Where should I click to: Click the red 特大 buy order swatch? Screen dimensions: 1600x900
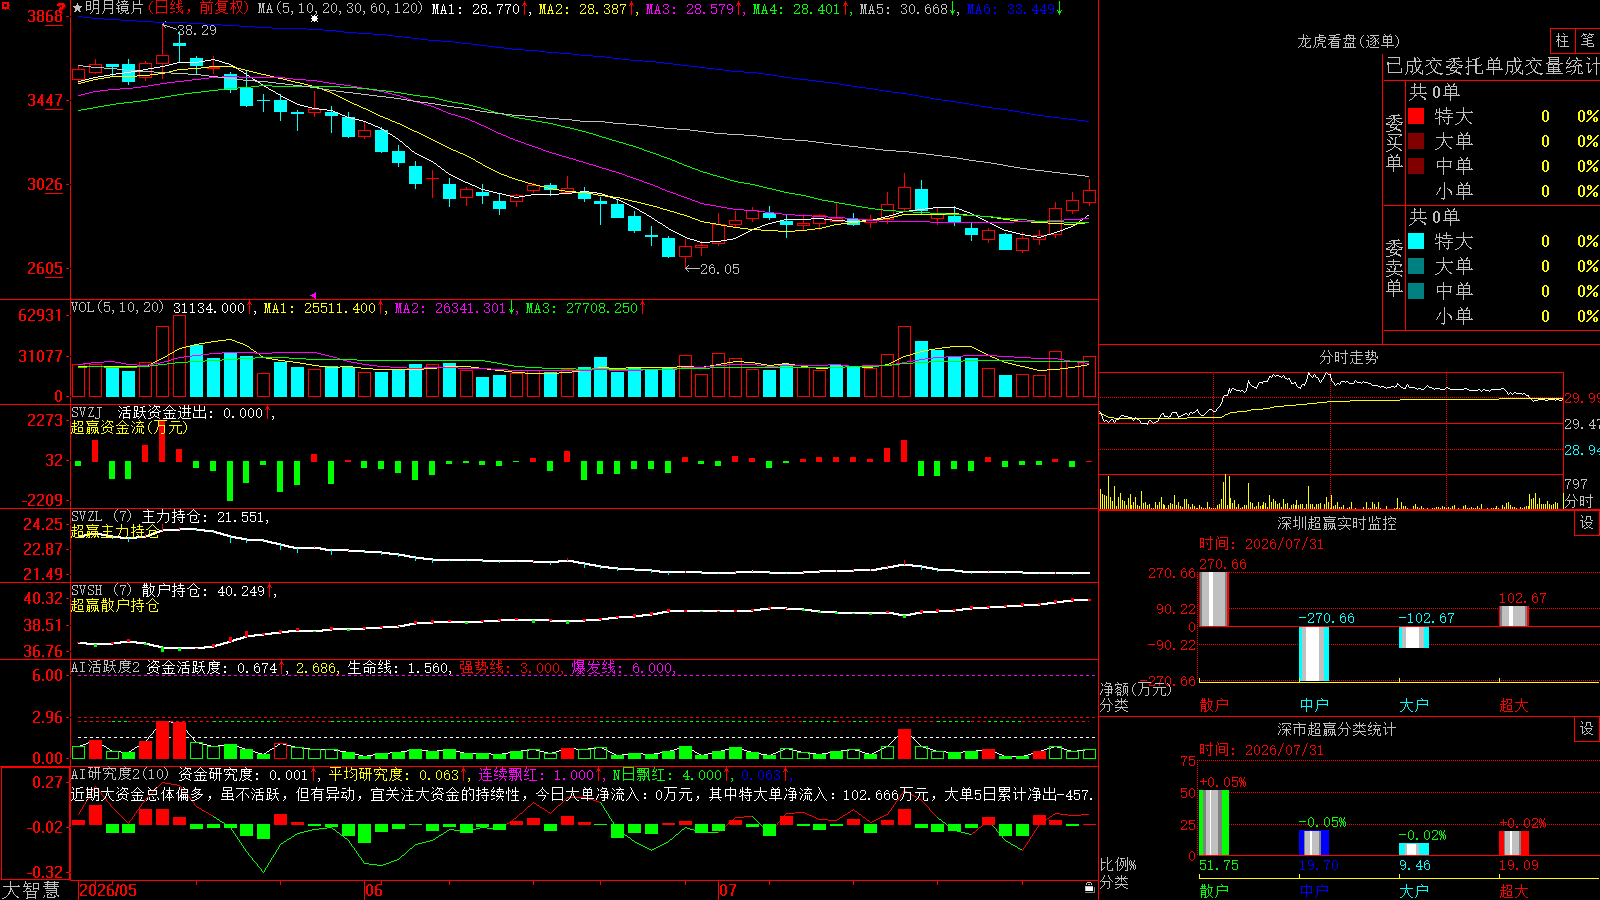click(1416, 116)
